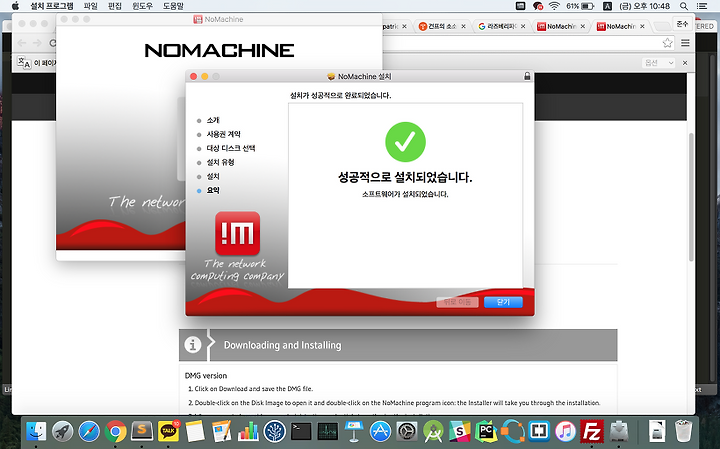Click the 닫기 button in the installer
Viewport: 720px width, 449px height.
(503, 302)
